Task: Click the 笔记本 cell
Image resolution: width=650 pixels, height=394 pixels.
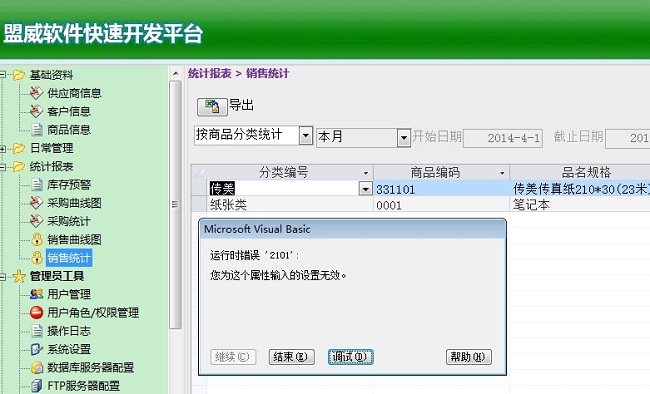Action: (580, 205)
